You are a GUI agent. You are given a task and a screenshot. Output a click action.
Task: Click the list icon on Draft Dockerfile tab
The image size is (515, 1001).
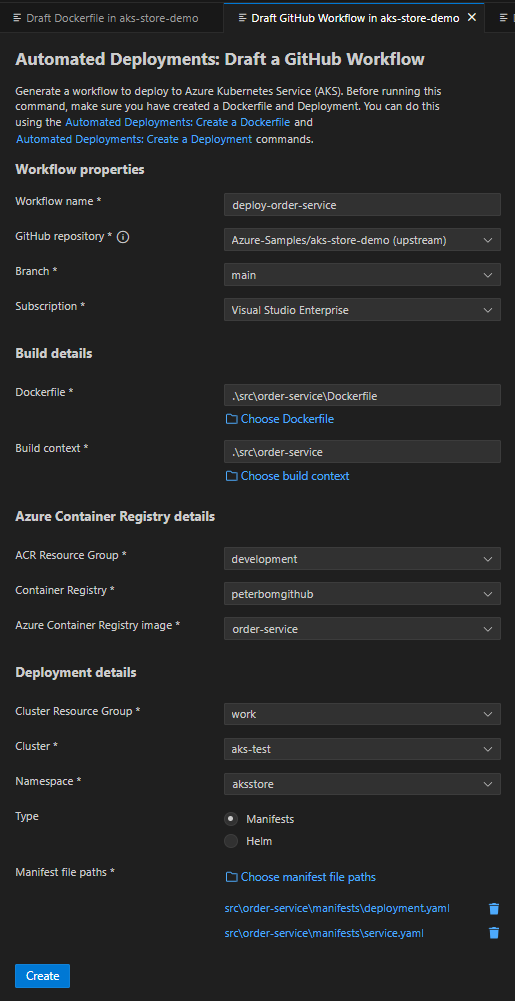[18, 18]
